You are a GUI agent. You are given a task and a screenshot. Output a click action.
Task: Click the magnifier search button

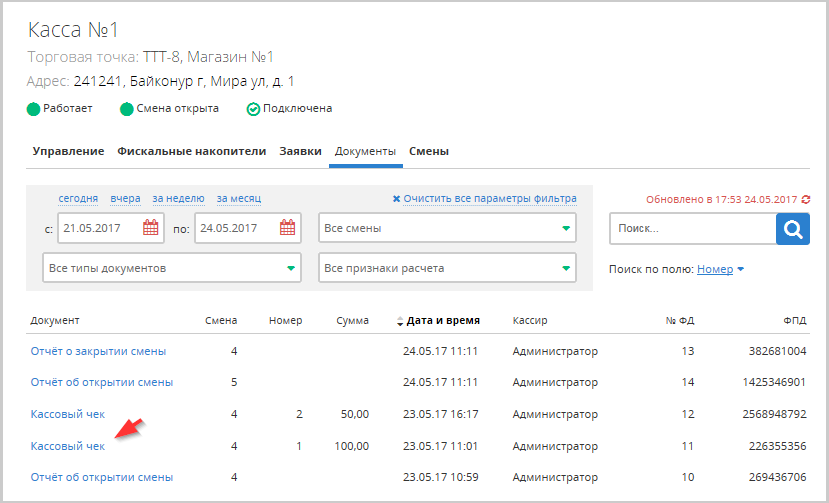click(x=792, y=229)
